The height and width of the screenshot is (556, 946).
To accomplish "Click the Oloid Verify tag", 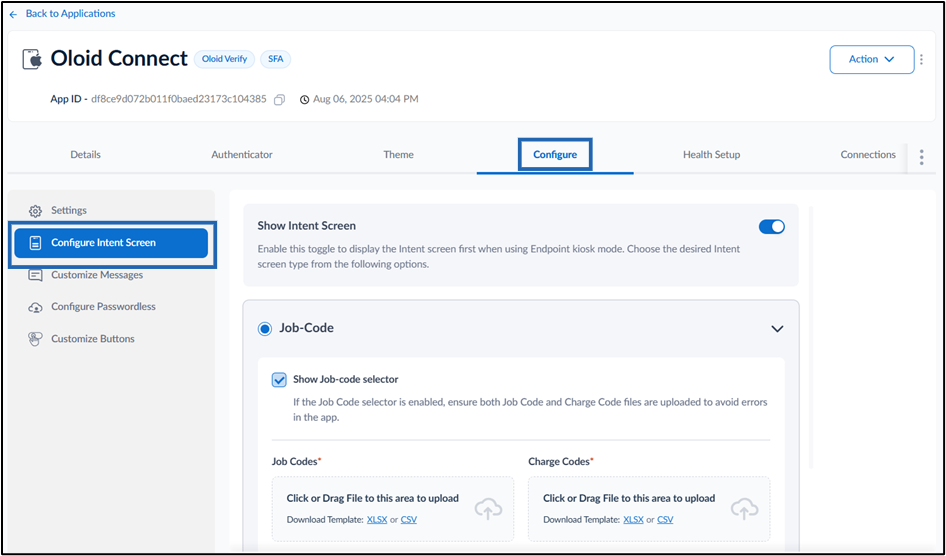I will 224,59.
